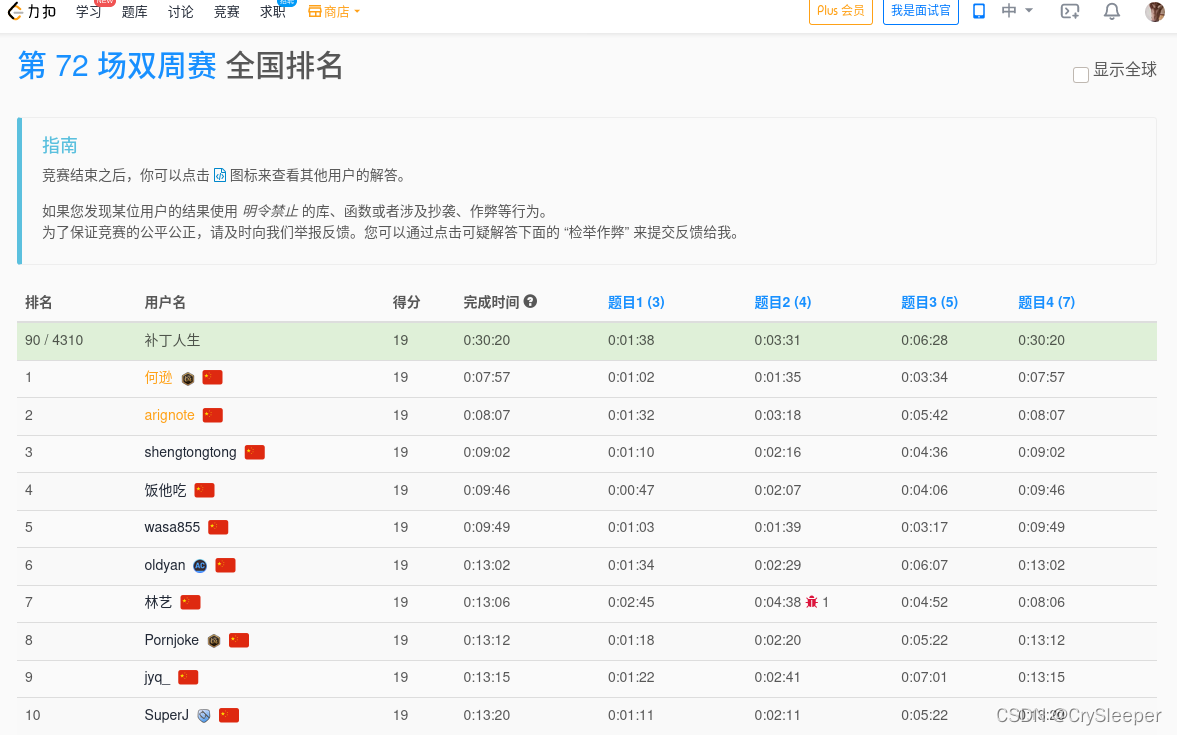Screen dimensions: 1177x735
Task: Click the China flag beside 林艺
Action: tap(191, 602)
